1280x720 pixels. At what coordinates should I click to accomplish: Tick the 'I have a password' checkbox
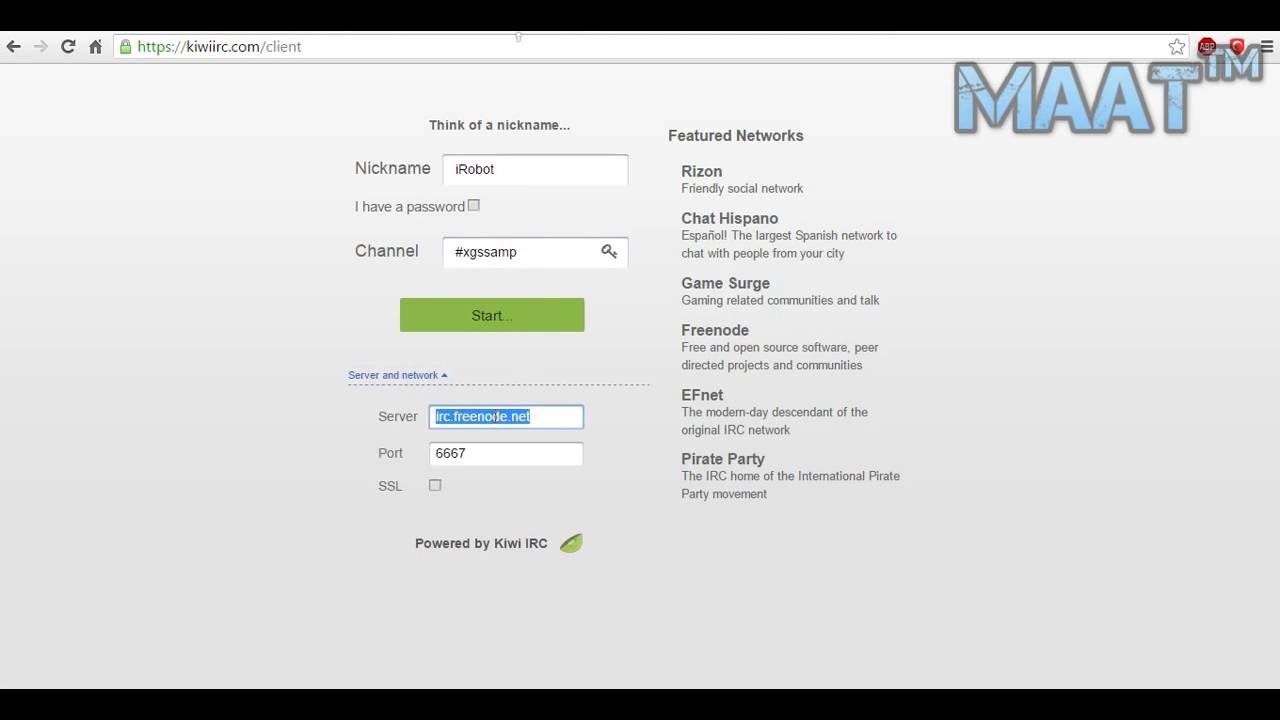(474, 205)
